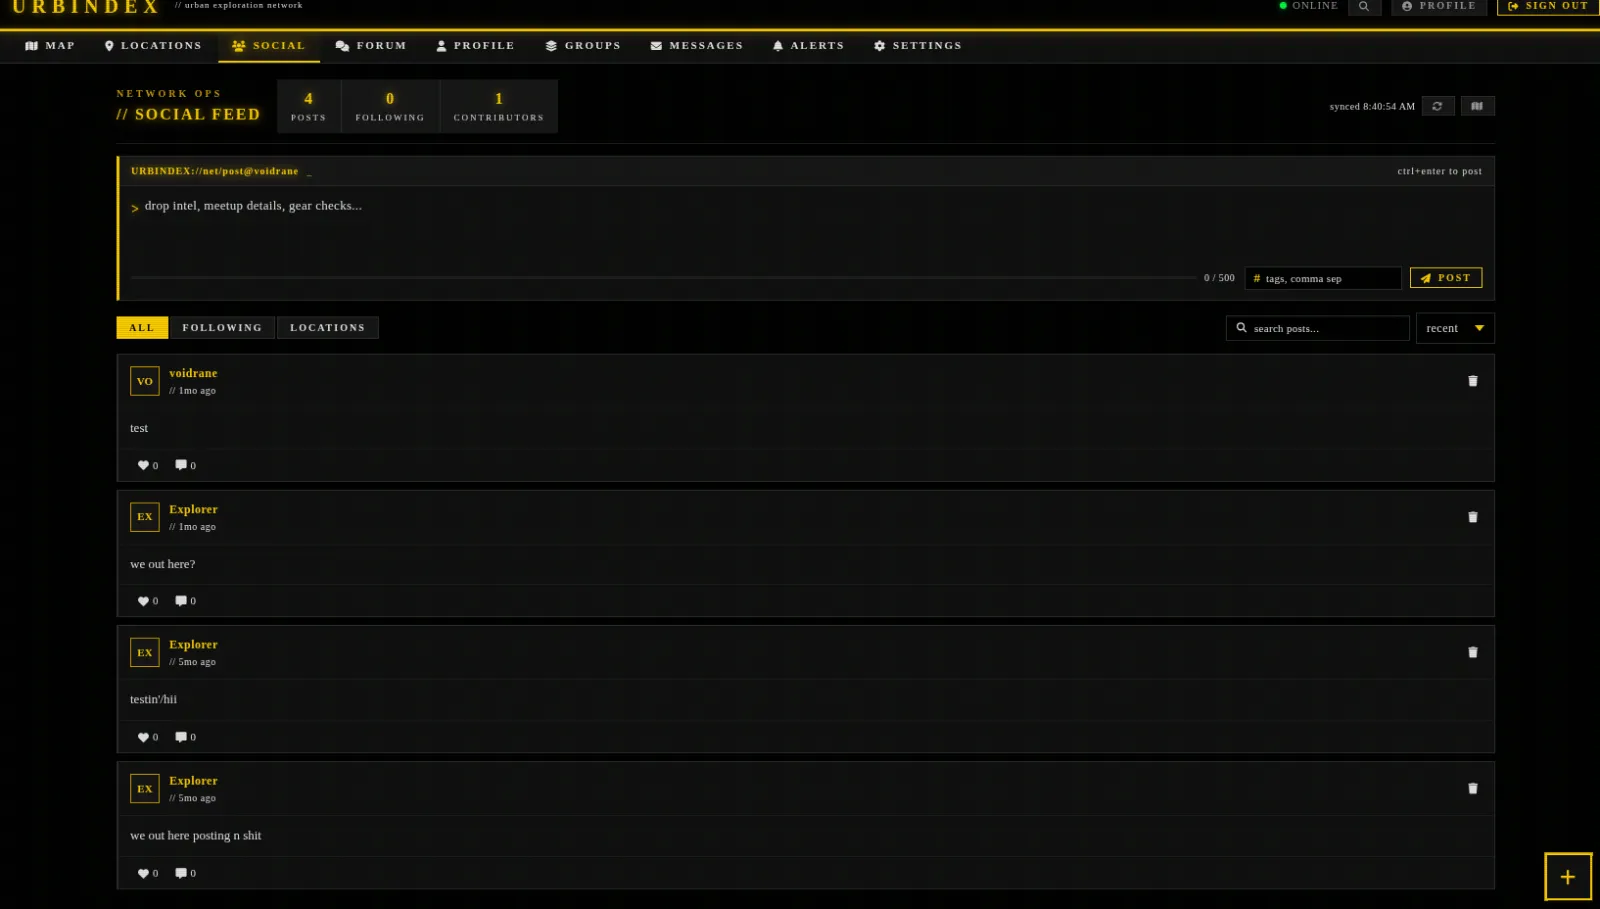
Task: Click the header search magnifier icon
Action: [1364, 6]
